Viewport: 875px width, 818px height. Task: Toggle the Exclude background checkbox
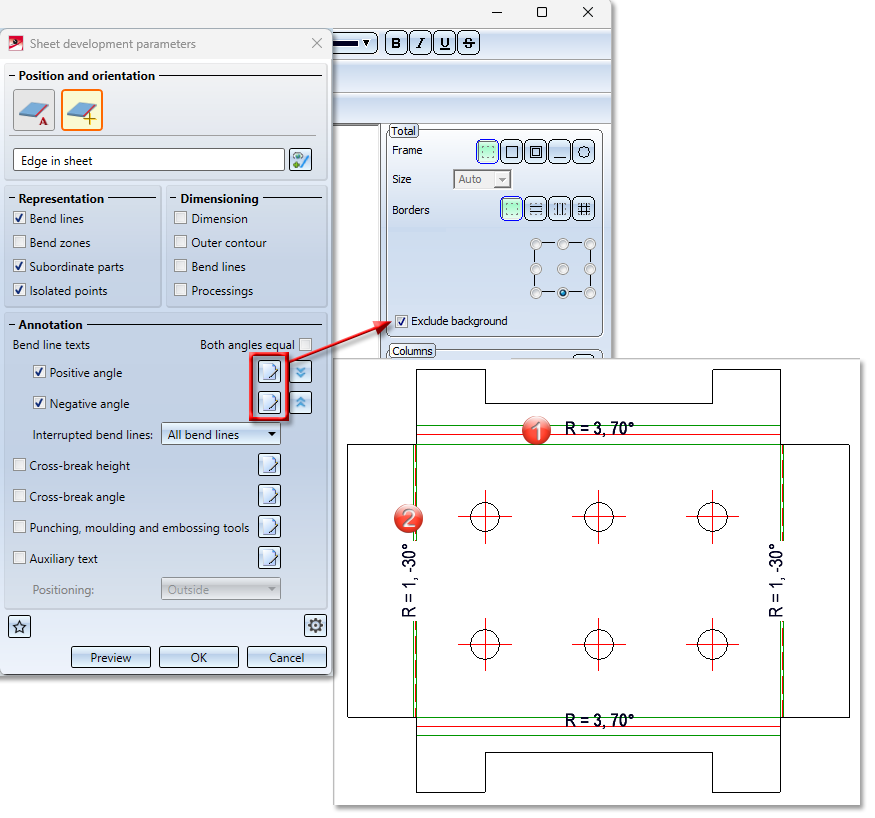click(401, 321)
